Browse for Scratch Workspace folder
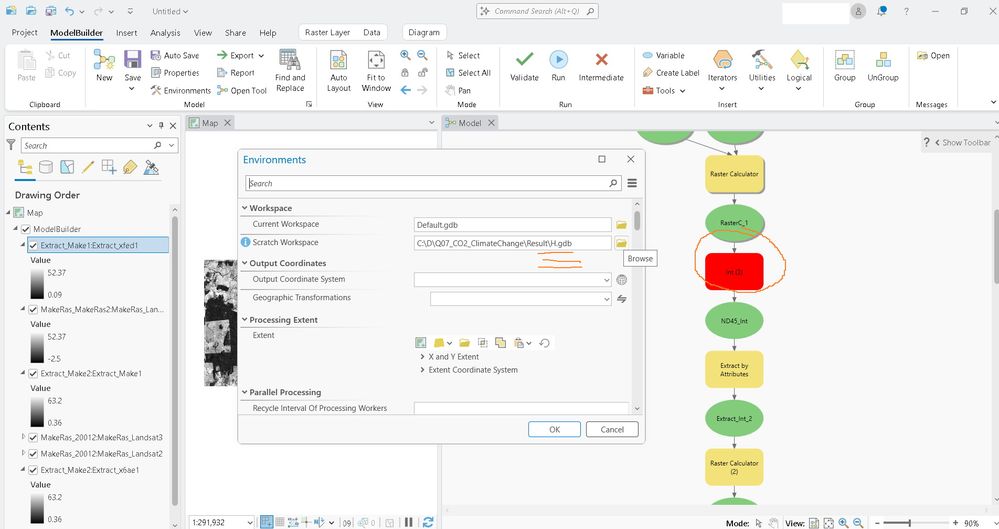 click(621, 243)
